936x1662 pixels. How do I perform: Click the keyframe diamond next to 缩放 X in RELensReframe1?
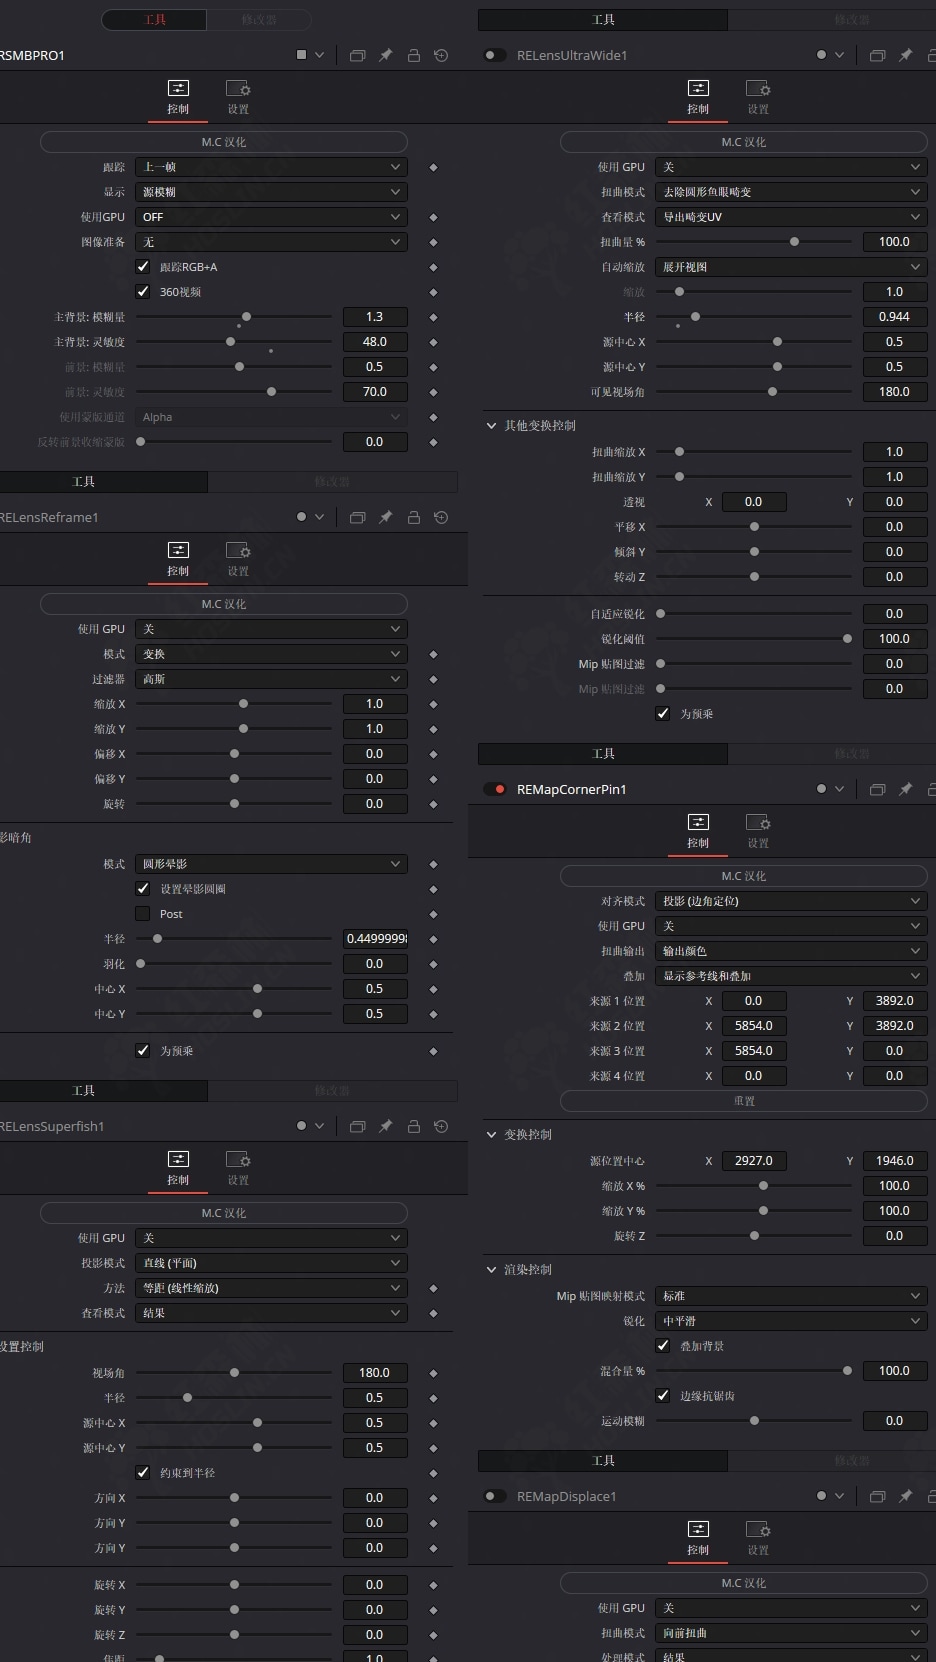(433, 704)
